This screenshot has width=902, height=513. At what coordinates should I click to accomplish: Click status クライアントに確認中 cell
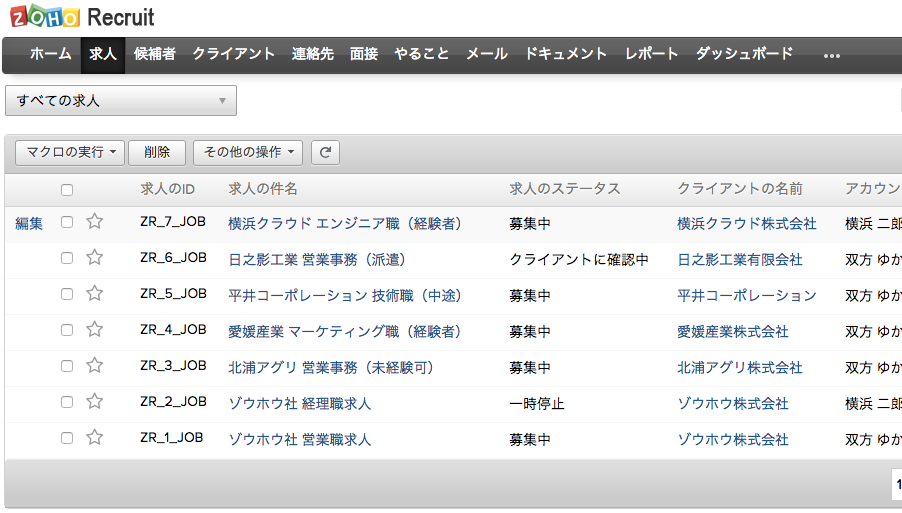[579, 259]
